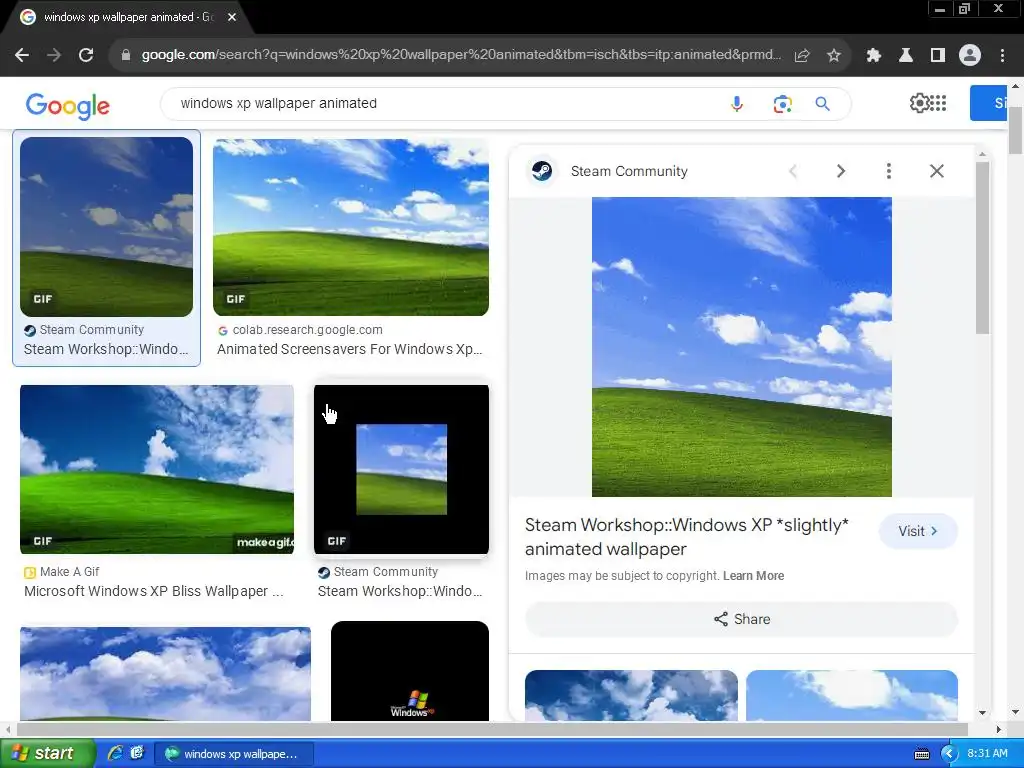Click the page vertical scrollbar thumb
1024x768 pixels.
point(1015,129)
